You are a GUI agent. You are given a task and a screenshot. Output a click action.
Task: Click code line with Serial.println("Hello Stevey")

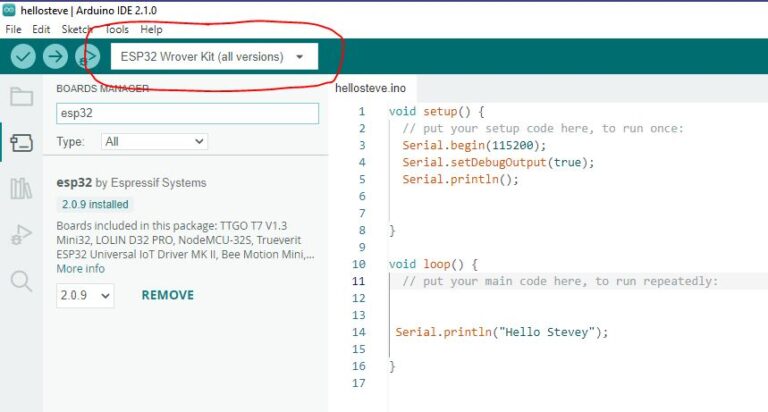point(501,332)
